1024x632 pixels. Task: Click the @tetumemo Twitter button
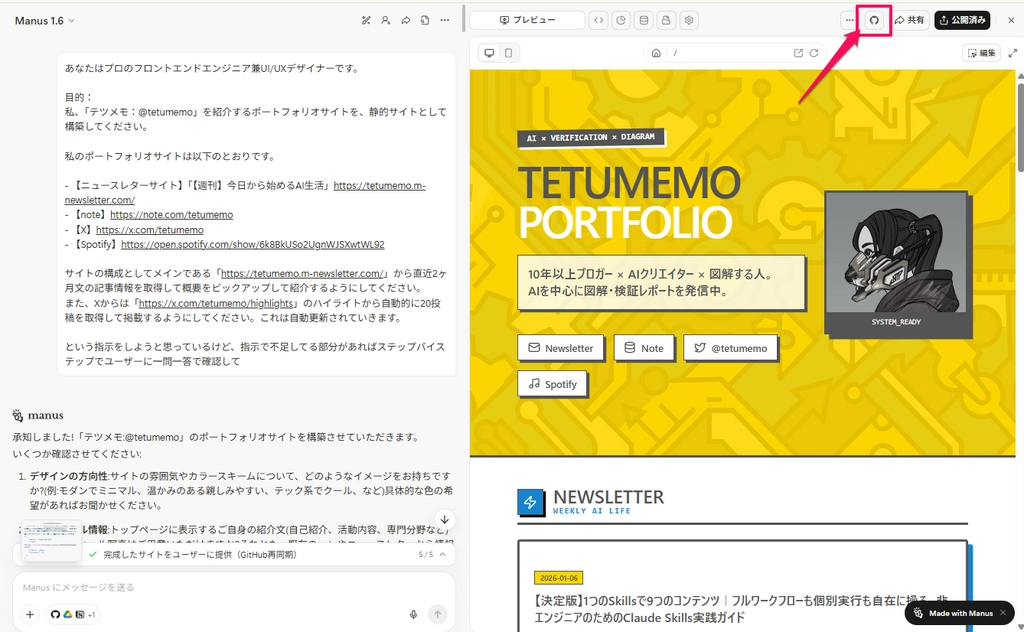click(x=730, y=348)
